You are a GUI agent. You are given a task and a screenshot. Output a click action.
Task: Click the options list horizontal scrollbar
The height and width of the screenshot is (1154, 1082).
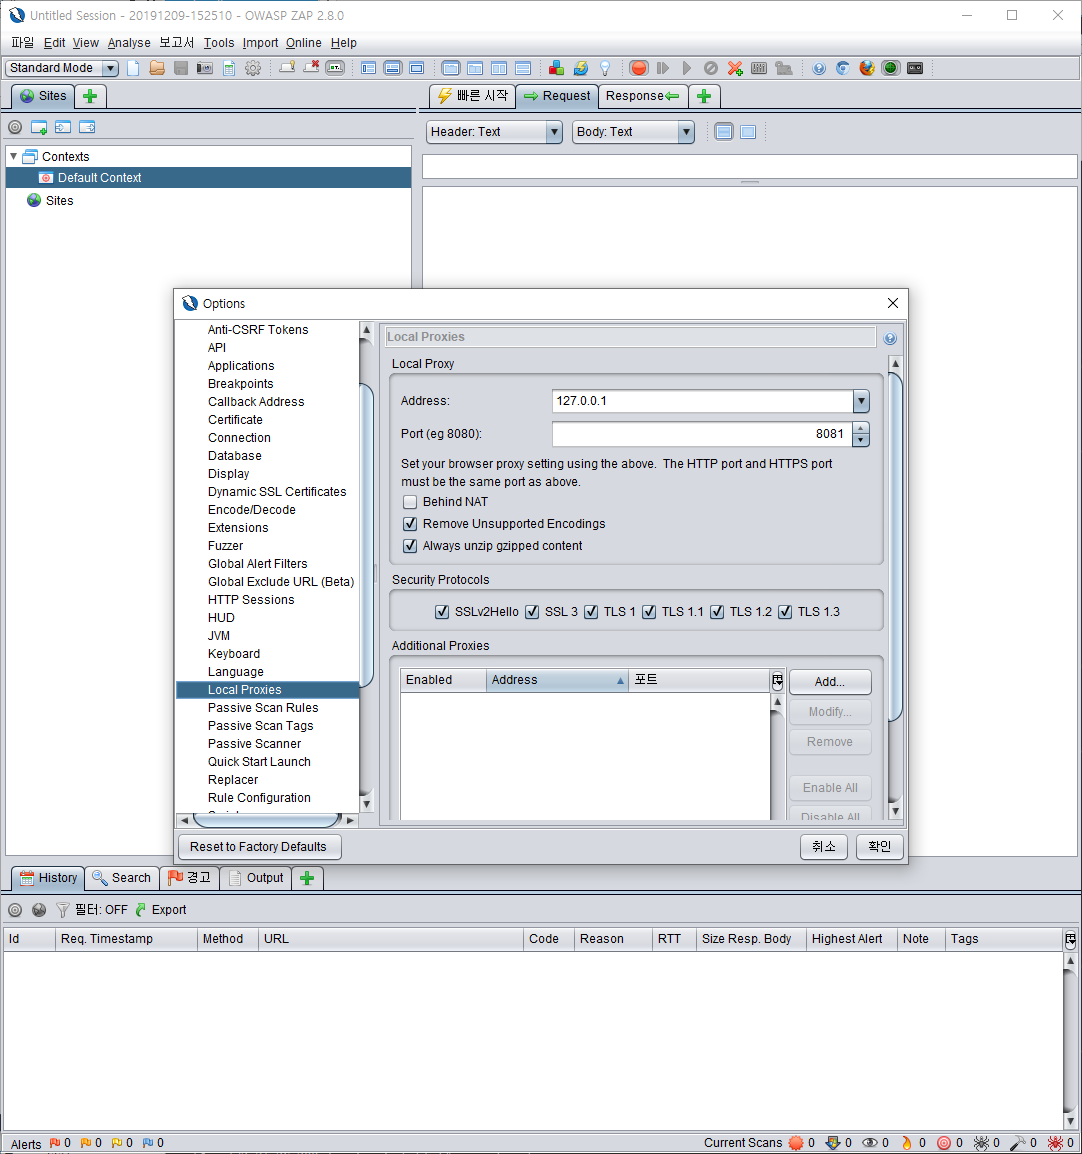[x=268, y=820]
